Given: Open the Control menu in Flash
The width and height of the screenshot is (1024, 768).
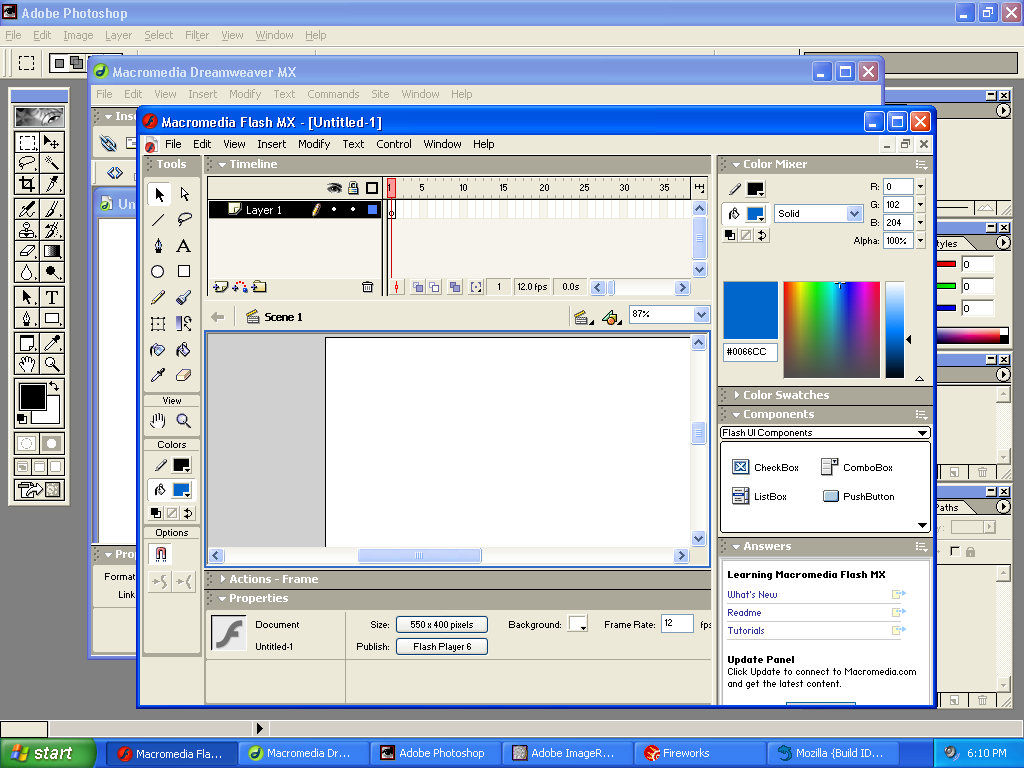Looking at the screenshot, I should tap(394, 144).
